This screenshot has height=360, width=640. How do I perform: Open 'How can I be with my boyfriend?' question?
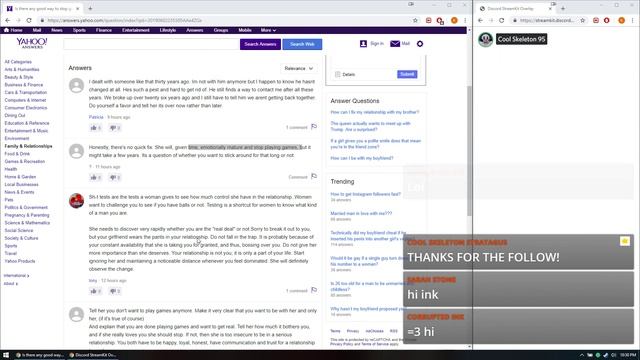362,158
